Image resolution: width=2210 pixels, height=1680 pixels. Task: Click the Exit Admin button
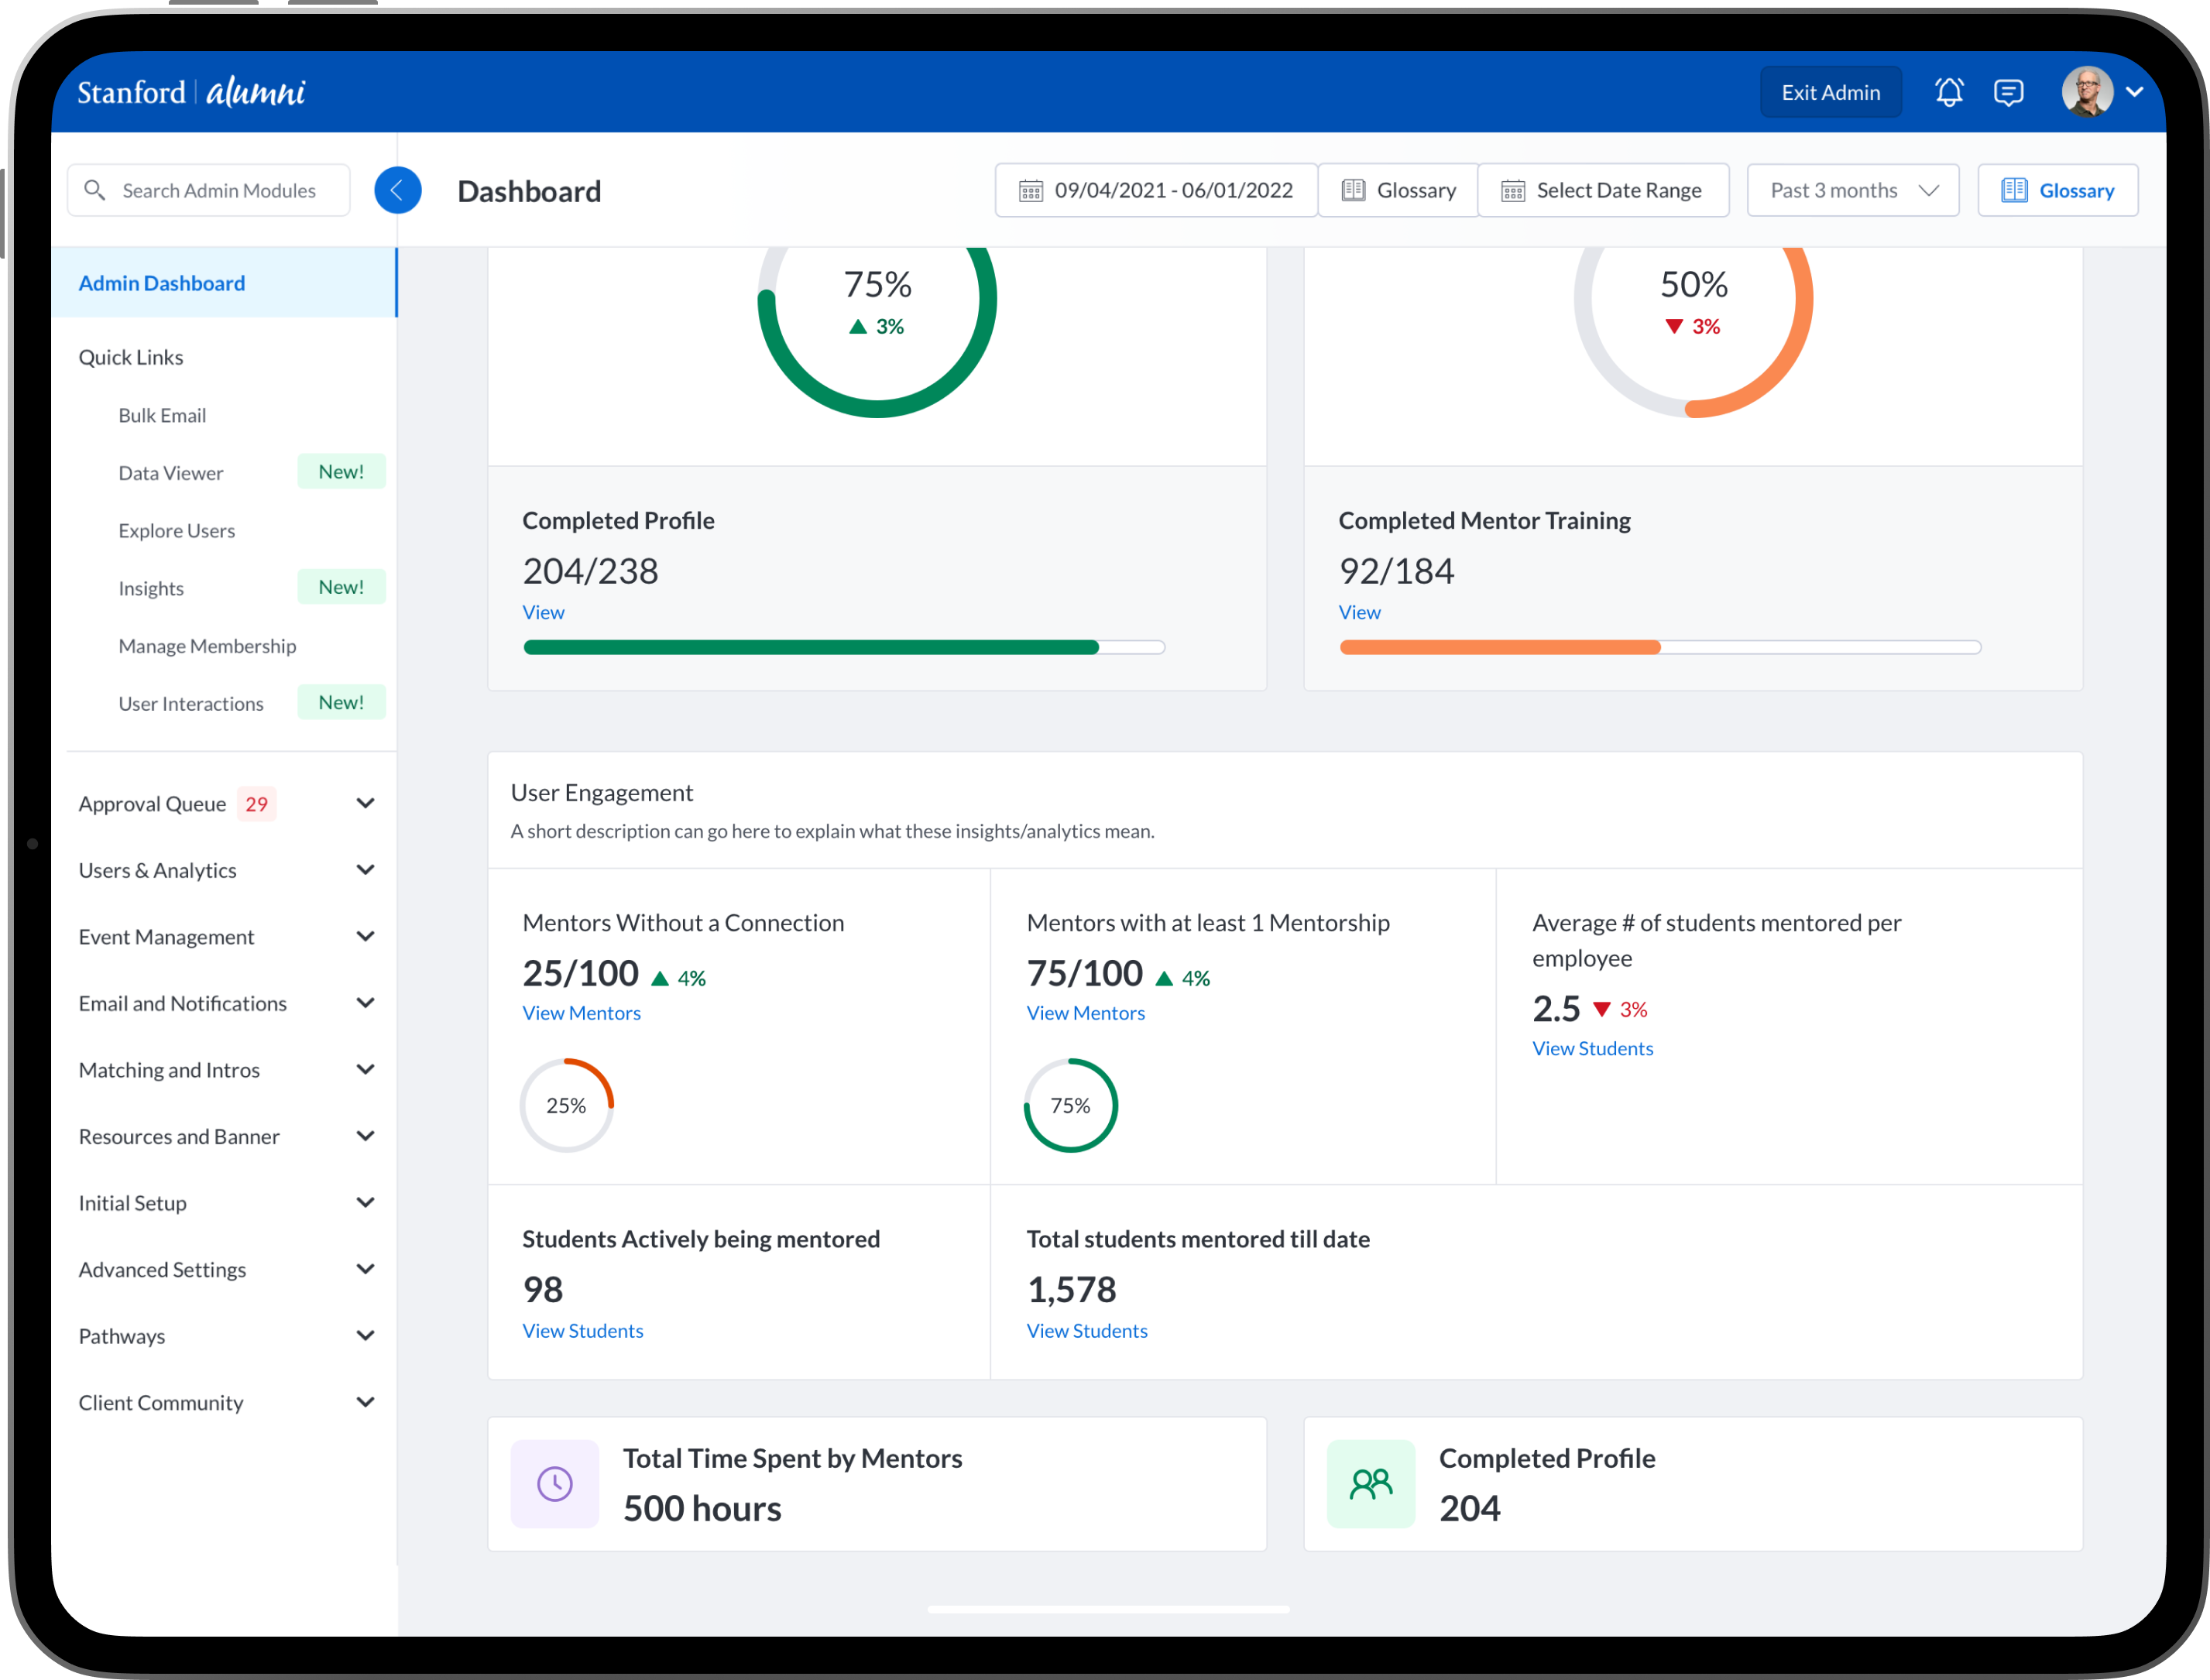pos(1830,92)
